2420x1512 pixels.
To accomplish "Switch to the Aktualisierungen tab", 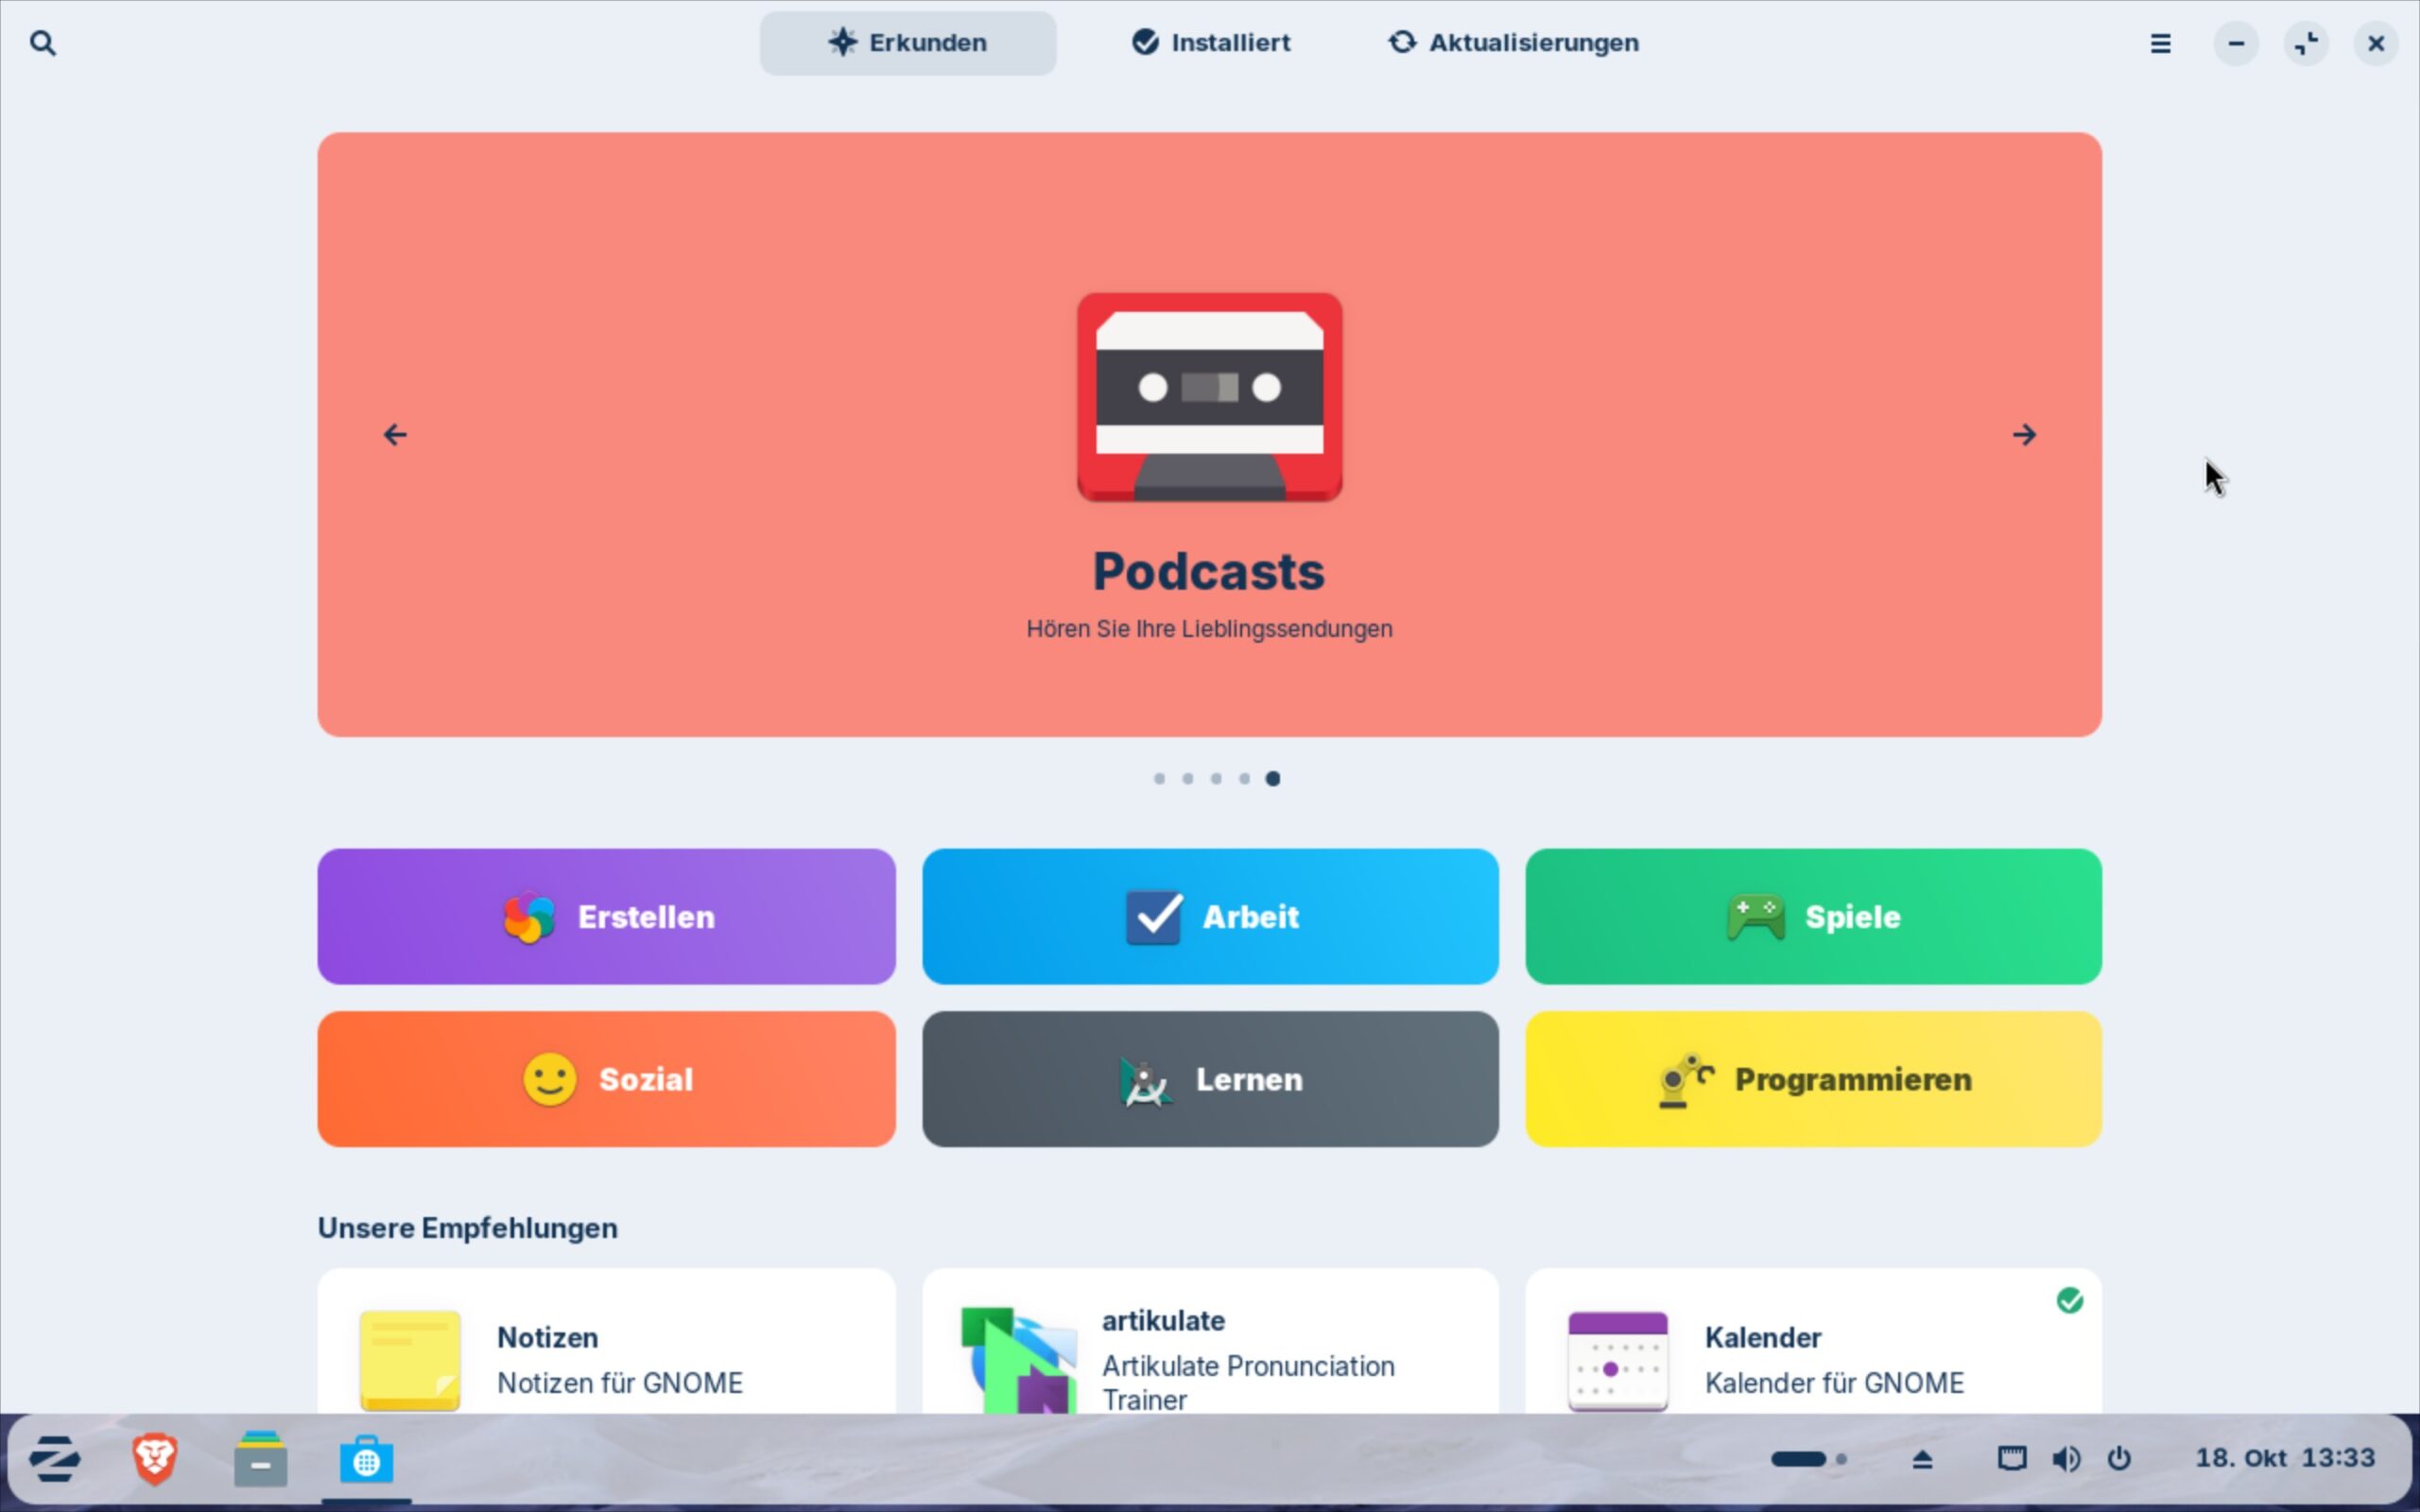I will [1513, 43].
